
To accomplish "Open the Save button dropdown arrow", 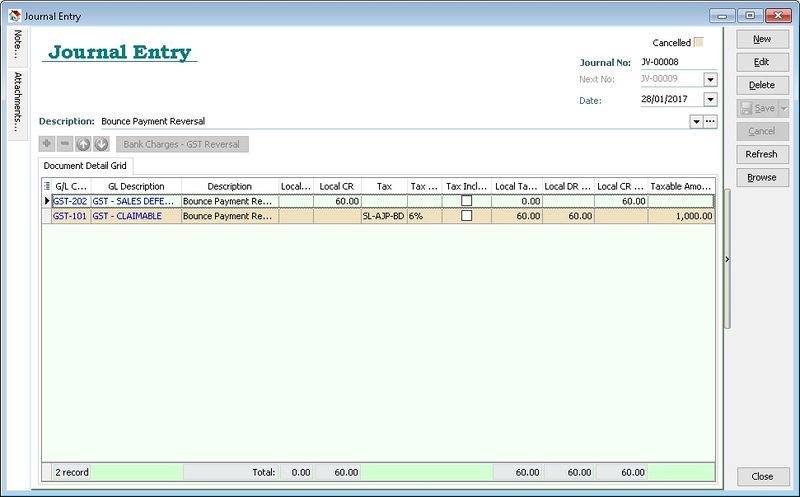I will (784, 108).
